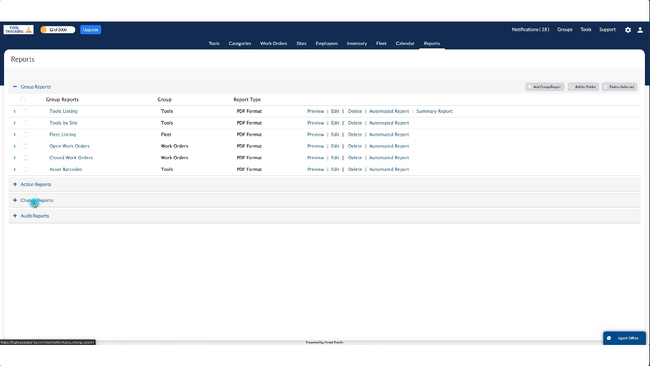Open the Open Work Orders report link
Screen dimensions: 650x366
click(69, 146)
